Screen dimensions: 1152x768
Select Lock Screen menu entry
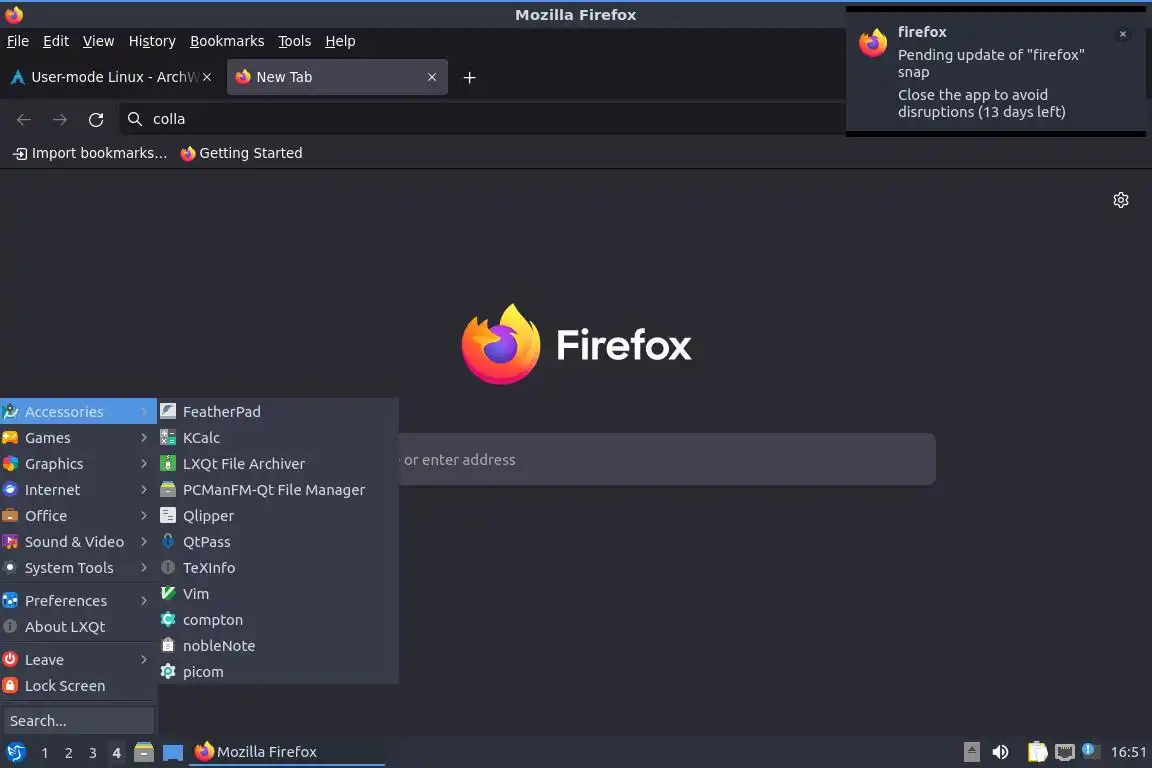77,686
